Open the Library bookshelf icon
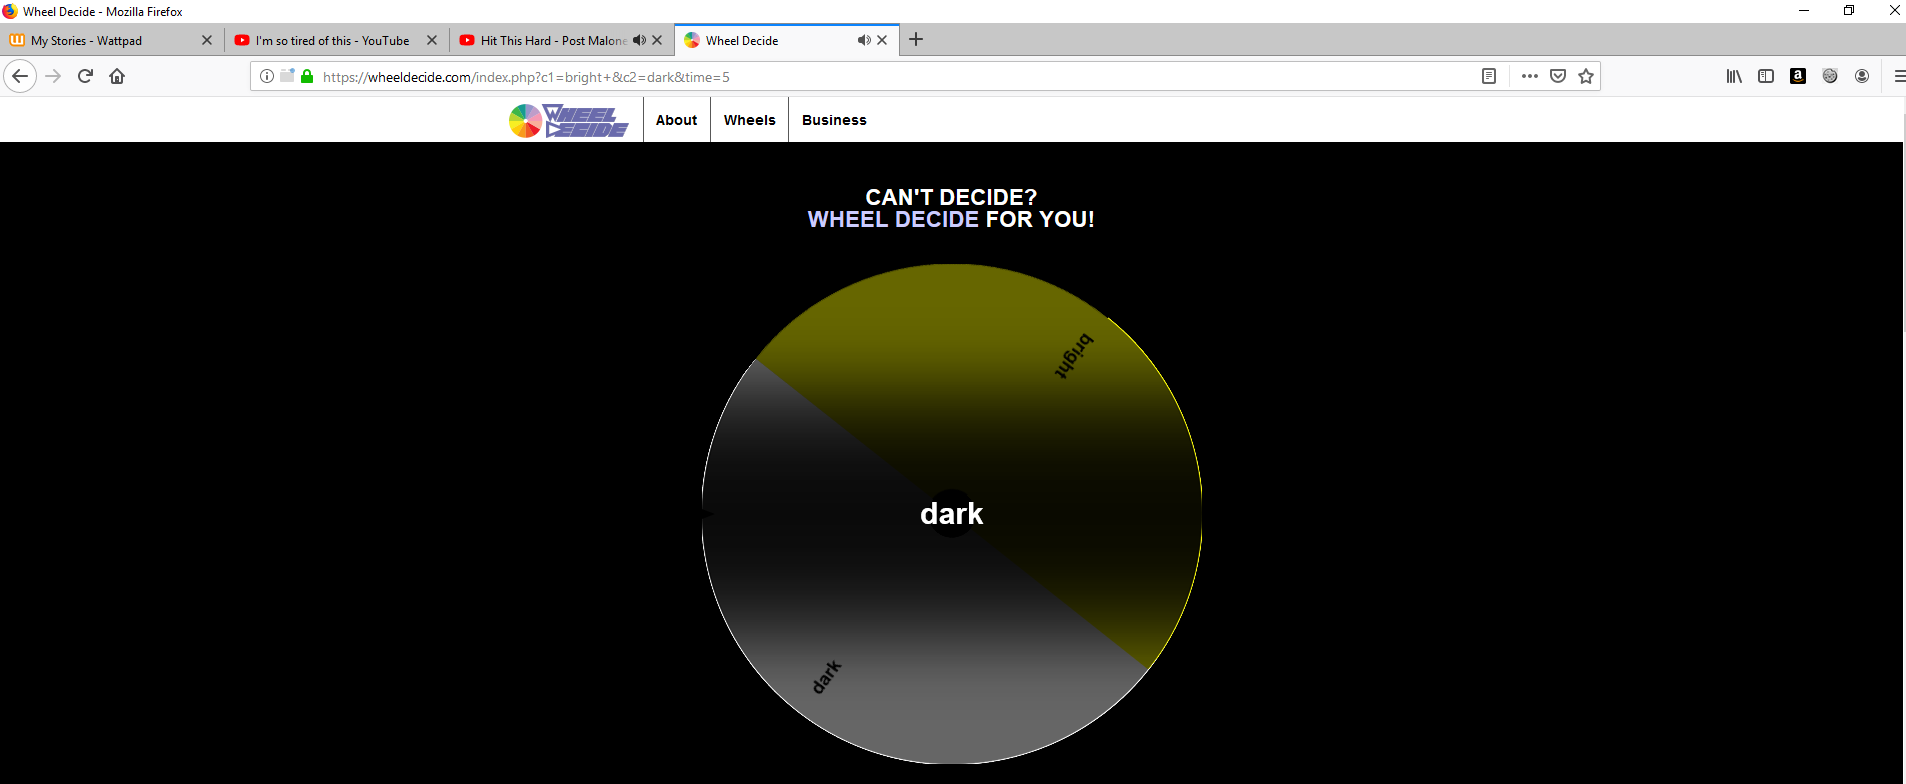The image size is (1906, 784). point(1734,76)
